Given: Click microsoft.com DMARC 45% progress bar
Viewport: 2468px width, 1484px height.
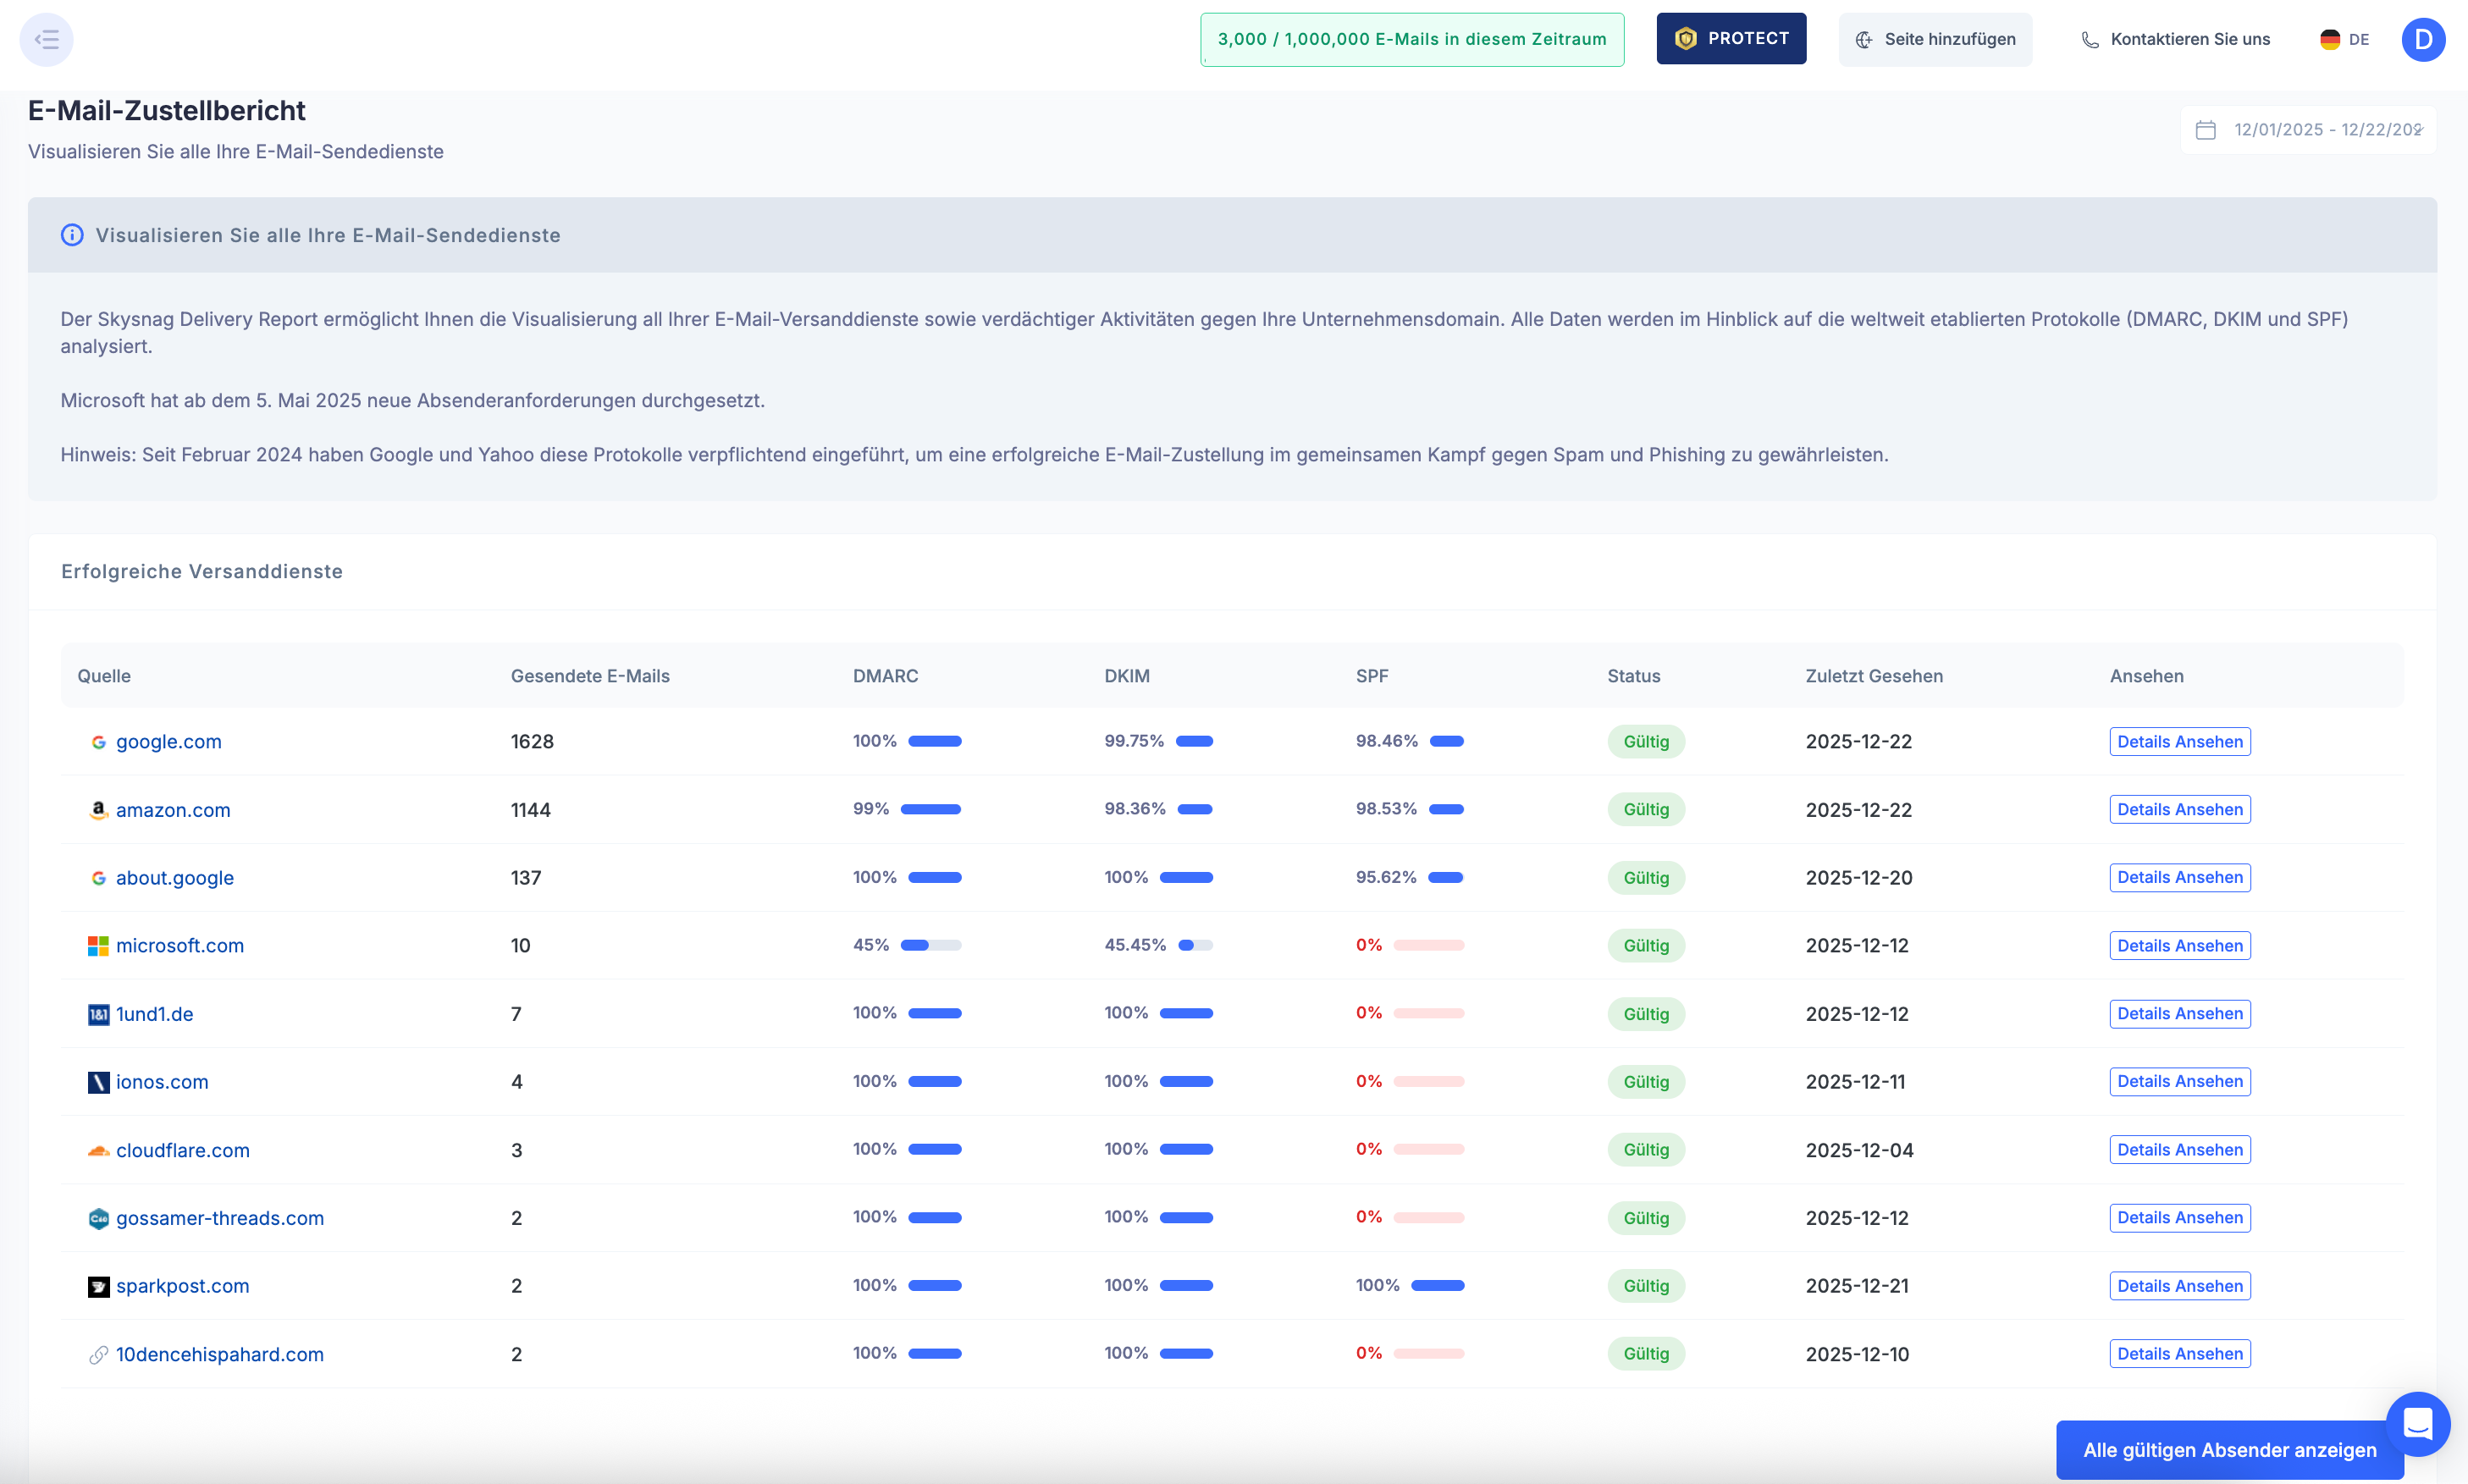Looking at the screenshot, I should [930, 946].
